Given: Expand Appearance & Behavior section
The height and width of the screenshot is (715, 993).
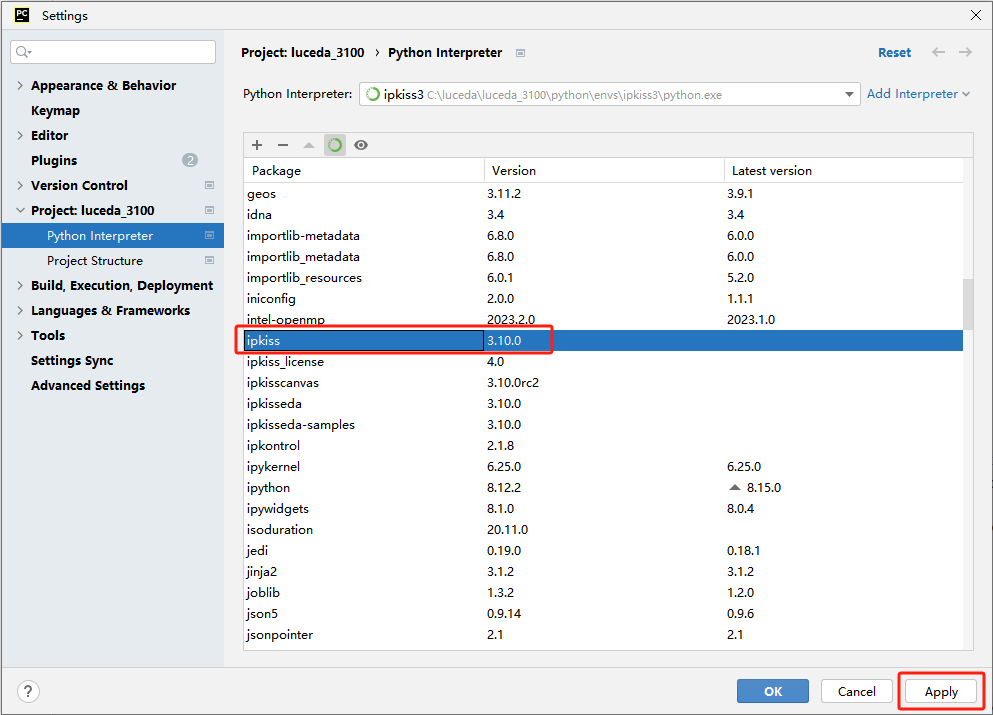Looking at the screenshot, I should (x=20, y=85).
